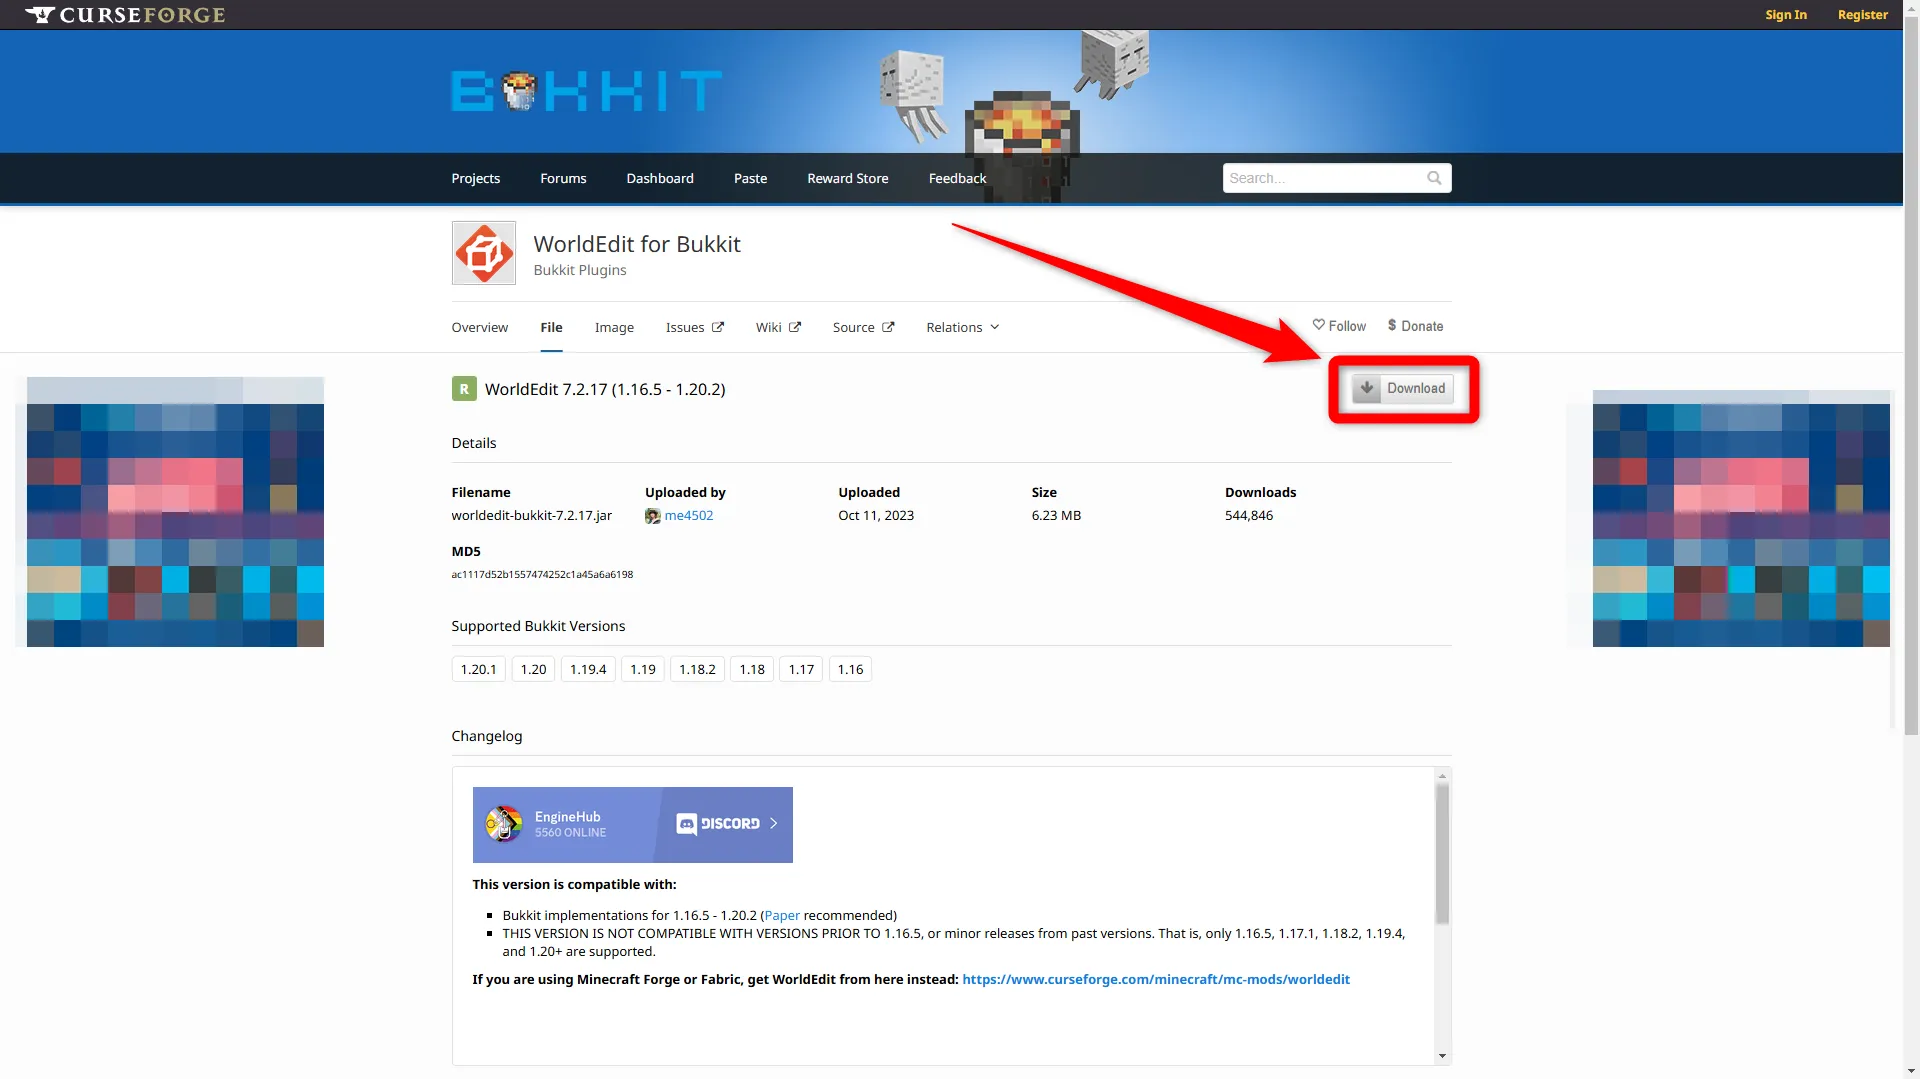Click the left blurred ad thumbnail
The image size is (1920, 1079).
click(175, 512)
